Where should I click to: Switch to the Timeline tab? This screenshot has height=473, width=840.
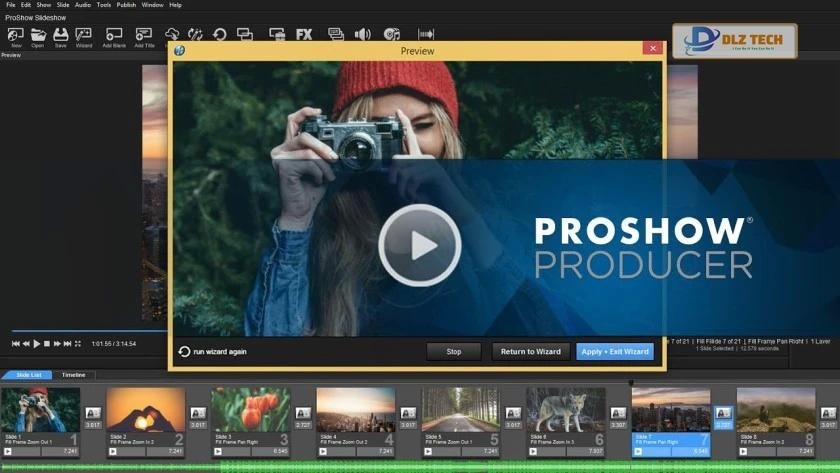pyautogui.click(x=73, y=375)
